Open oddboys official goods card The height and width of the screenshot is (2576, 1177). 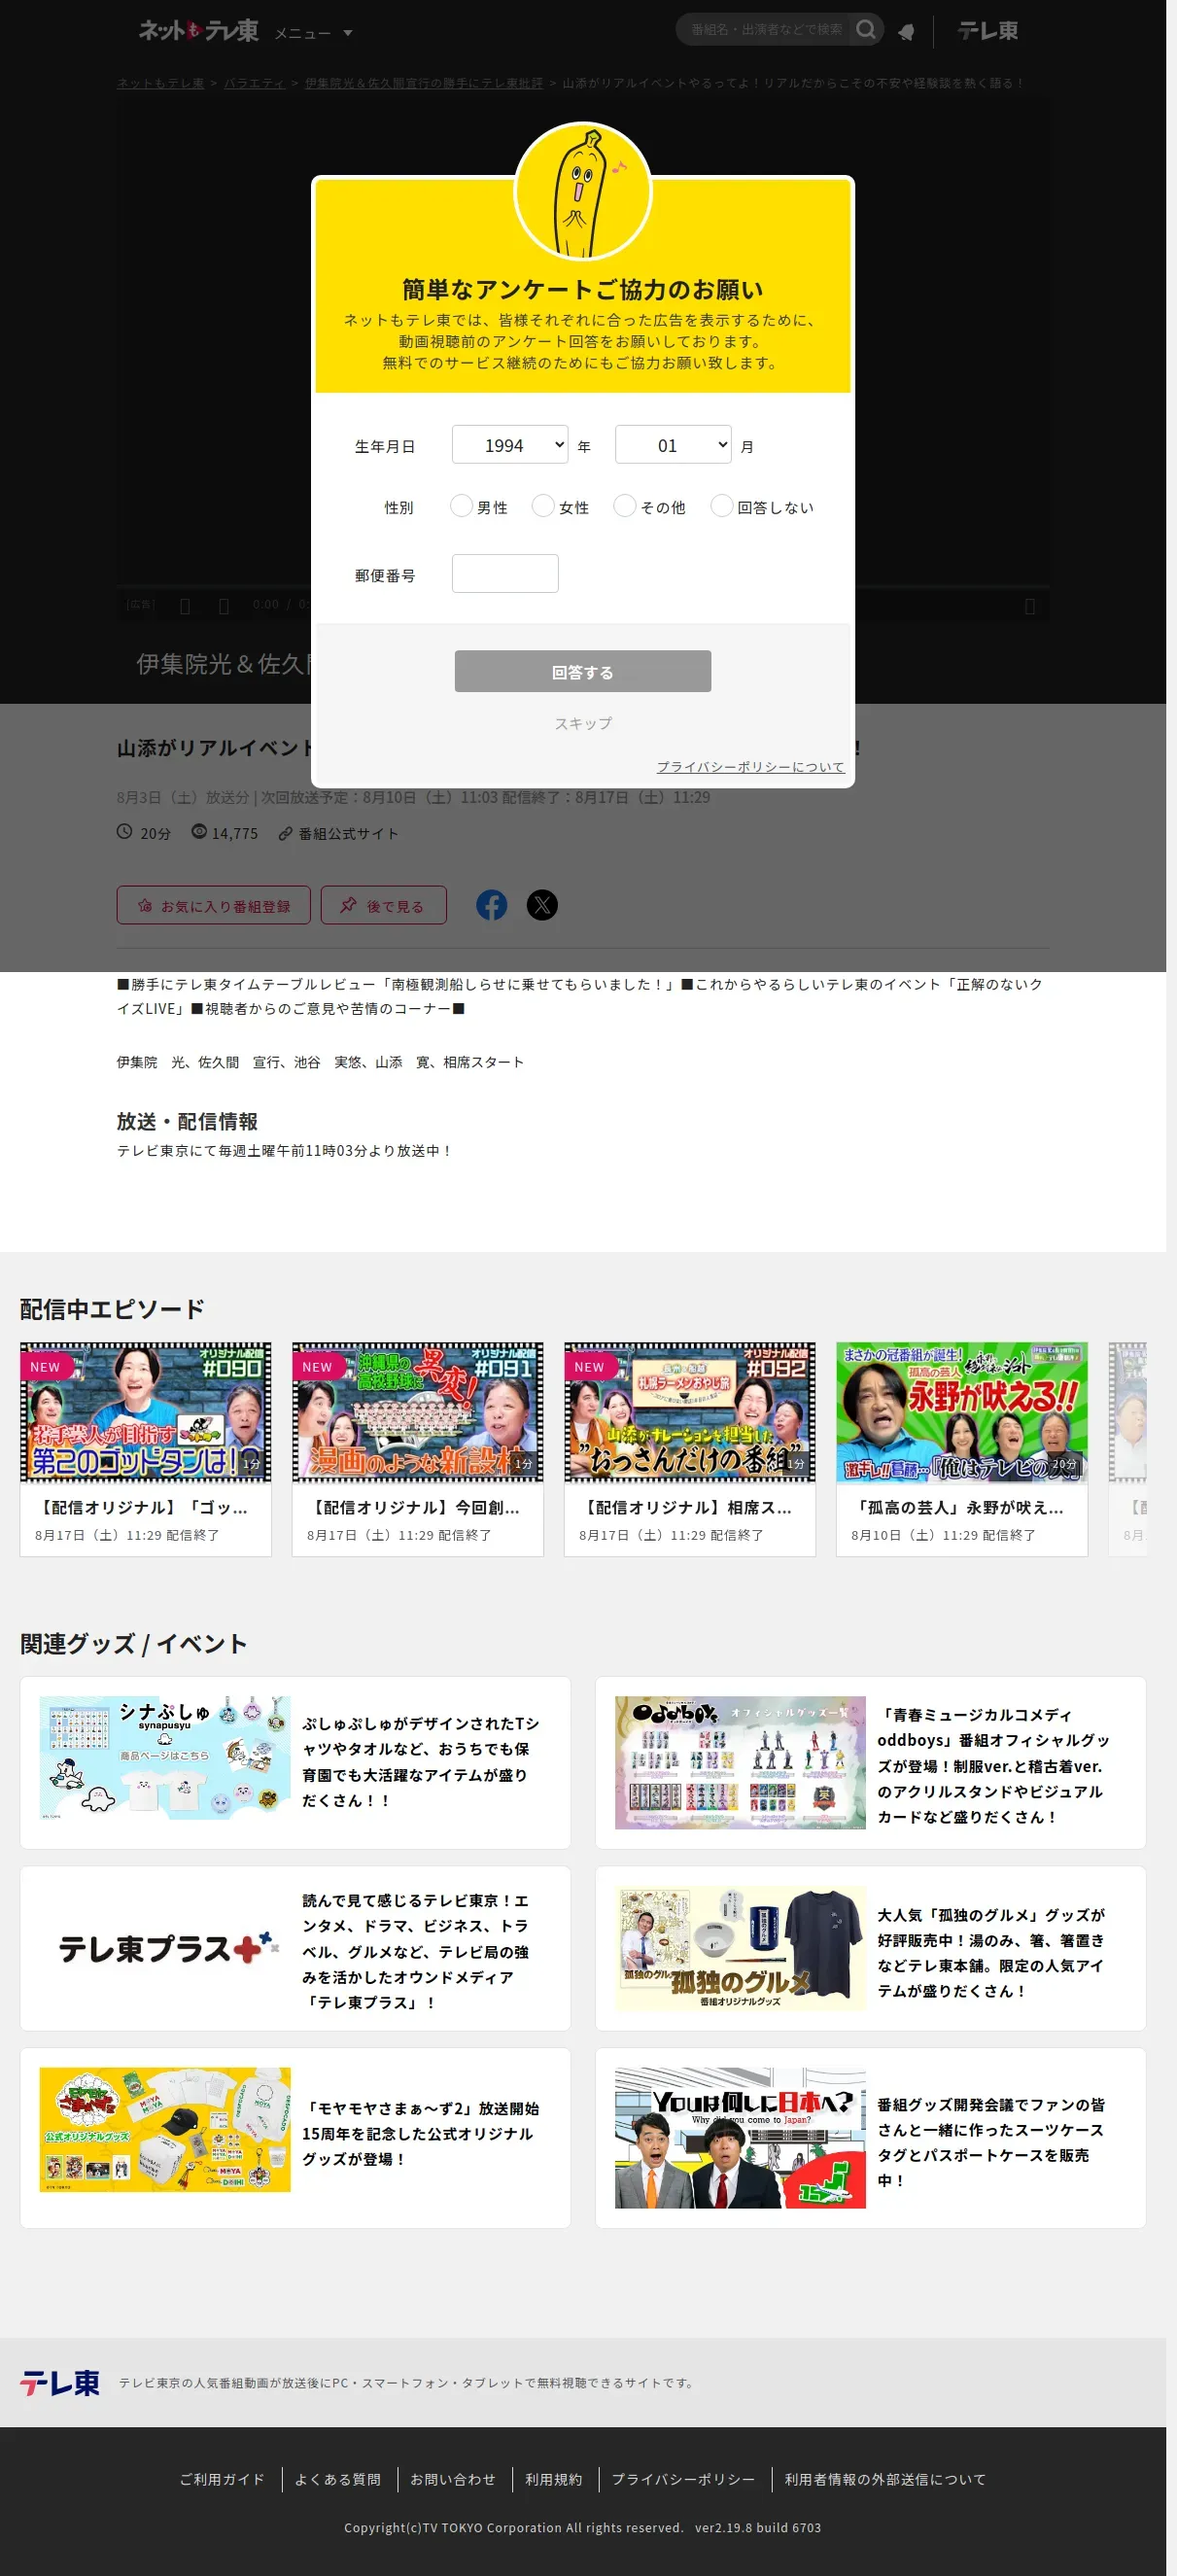coord(871,1763)
